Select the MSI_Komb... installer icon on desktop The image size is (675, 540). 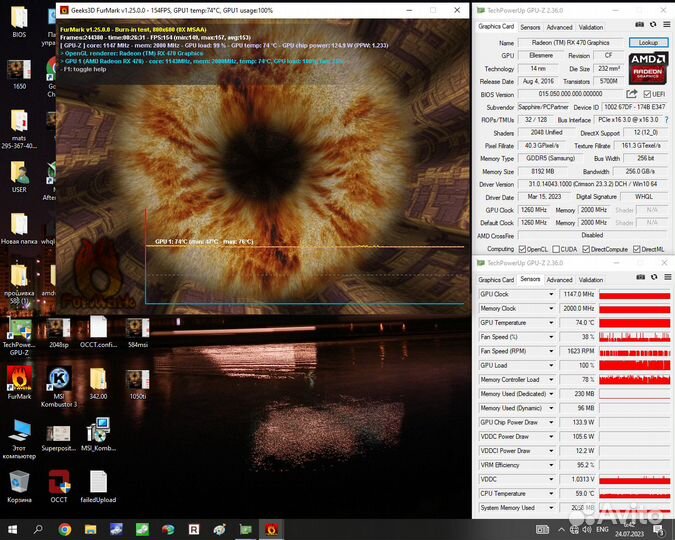[98, 434]
